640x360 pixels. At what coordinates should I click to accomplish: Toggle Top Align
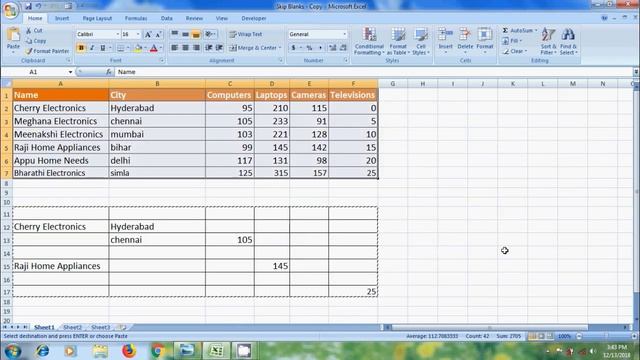point(174,34)
